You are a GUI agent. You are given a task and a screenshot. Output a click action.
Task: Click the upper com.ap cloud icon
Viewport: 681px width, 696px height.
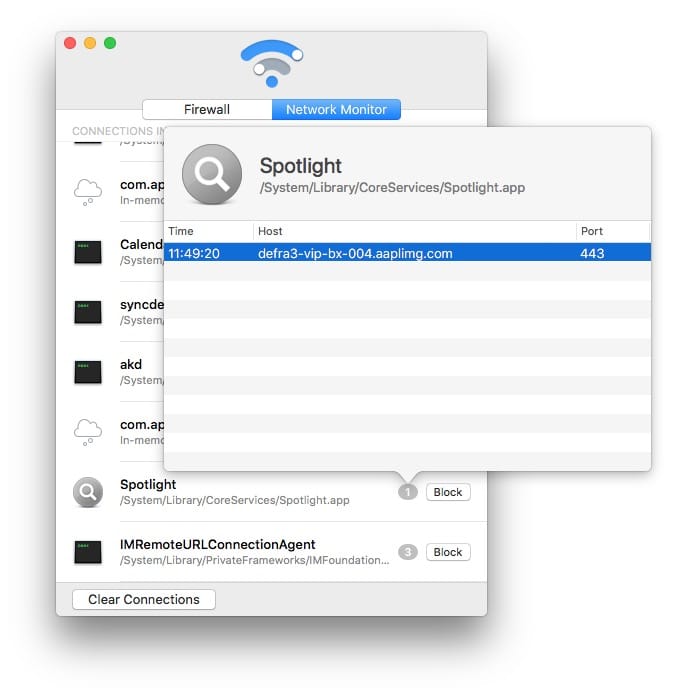coord(88,192)
